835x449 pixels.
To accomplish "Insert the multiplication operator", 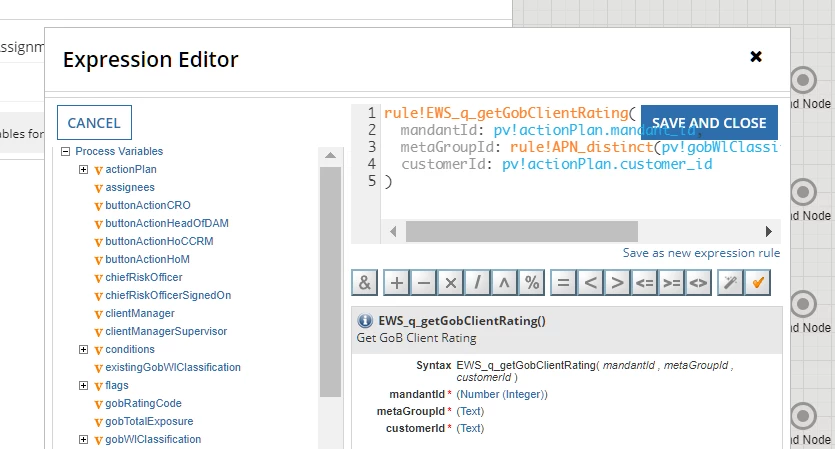I will pyautogui.click(x=451, y=282).
